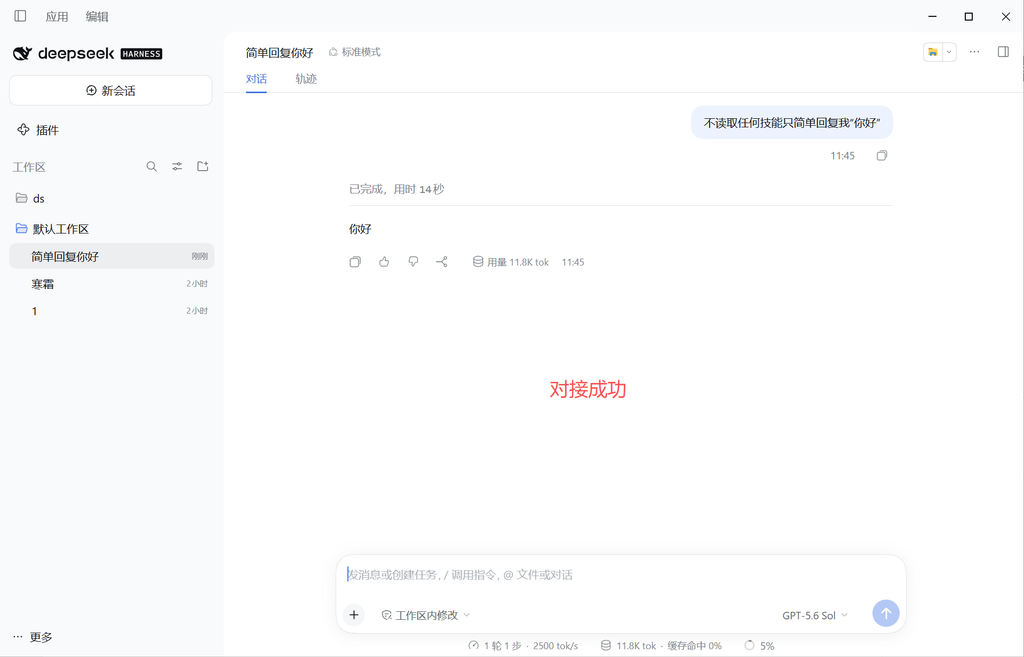Image resolution: width=1024 pixels, height=657 pixels.
Task: Switch to the 轨迹 tab
Action: tap(306, 79)
